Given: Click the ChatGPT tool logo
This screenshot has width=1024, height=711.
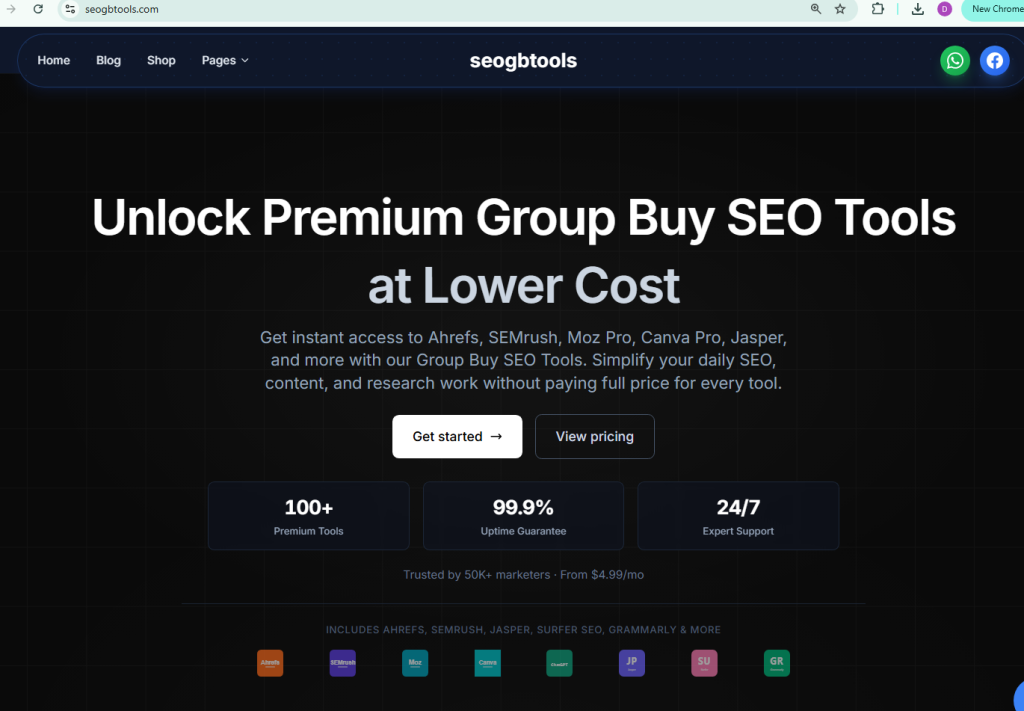Looking at the screenshot, I should click(560, 663).
